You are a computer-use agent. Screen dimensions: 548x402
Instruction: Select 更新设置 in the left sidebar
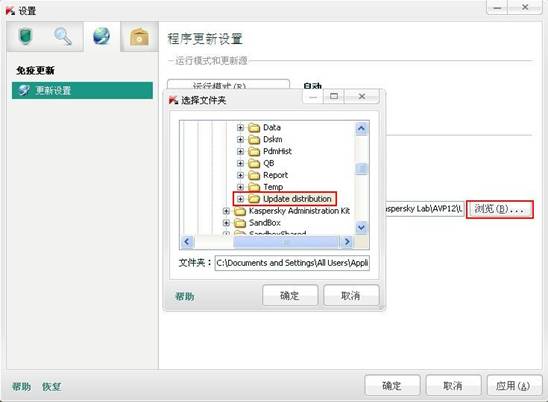pyautogui.click(x=82, y=91)
